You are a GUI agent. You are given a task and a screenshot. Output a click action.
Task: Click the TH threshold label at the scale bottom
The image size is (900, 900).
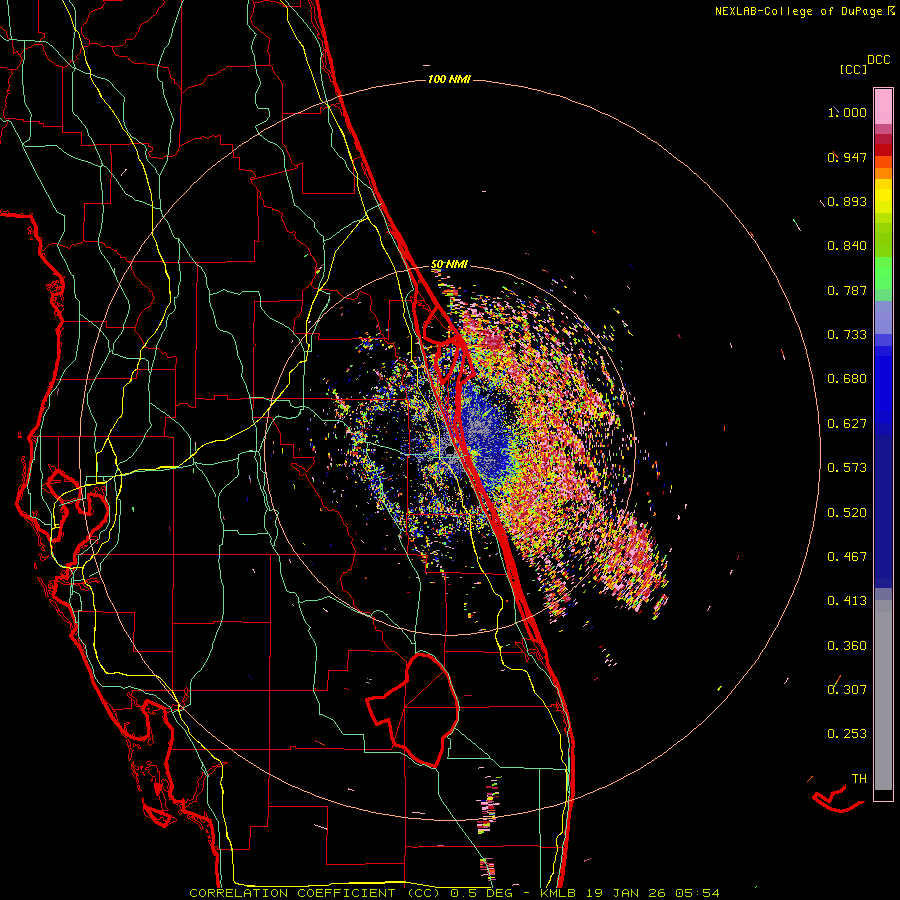tap(859, 779)
